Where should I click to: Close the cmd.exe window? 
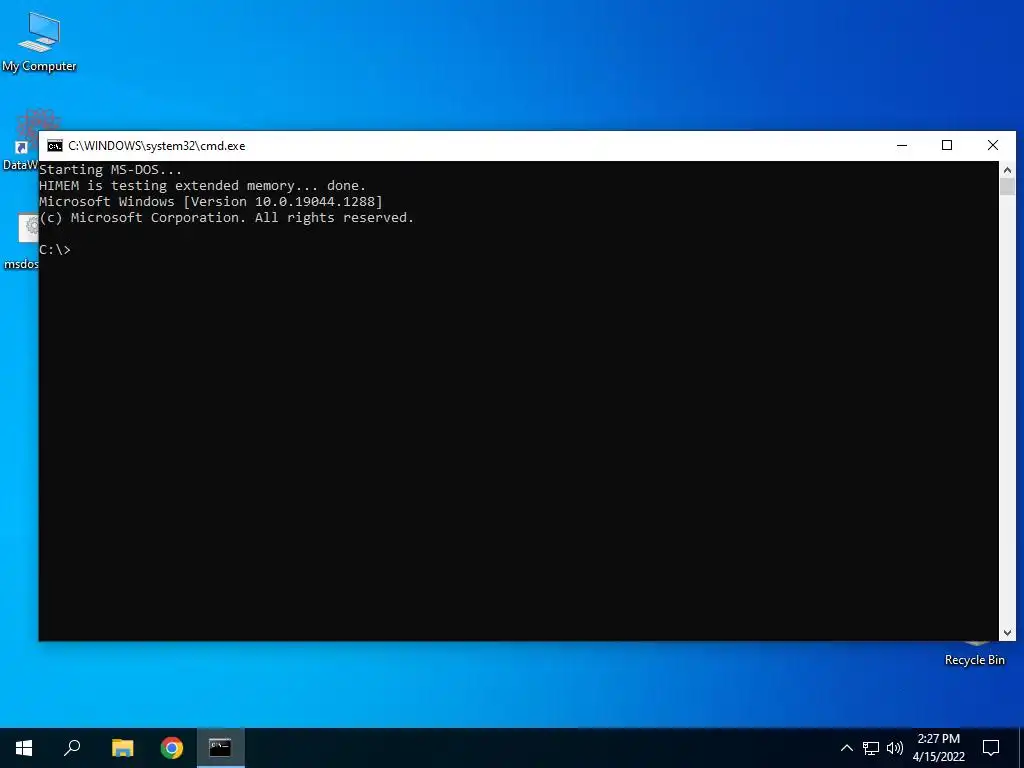(x=993, y=146)
